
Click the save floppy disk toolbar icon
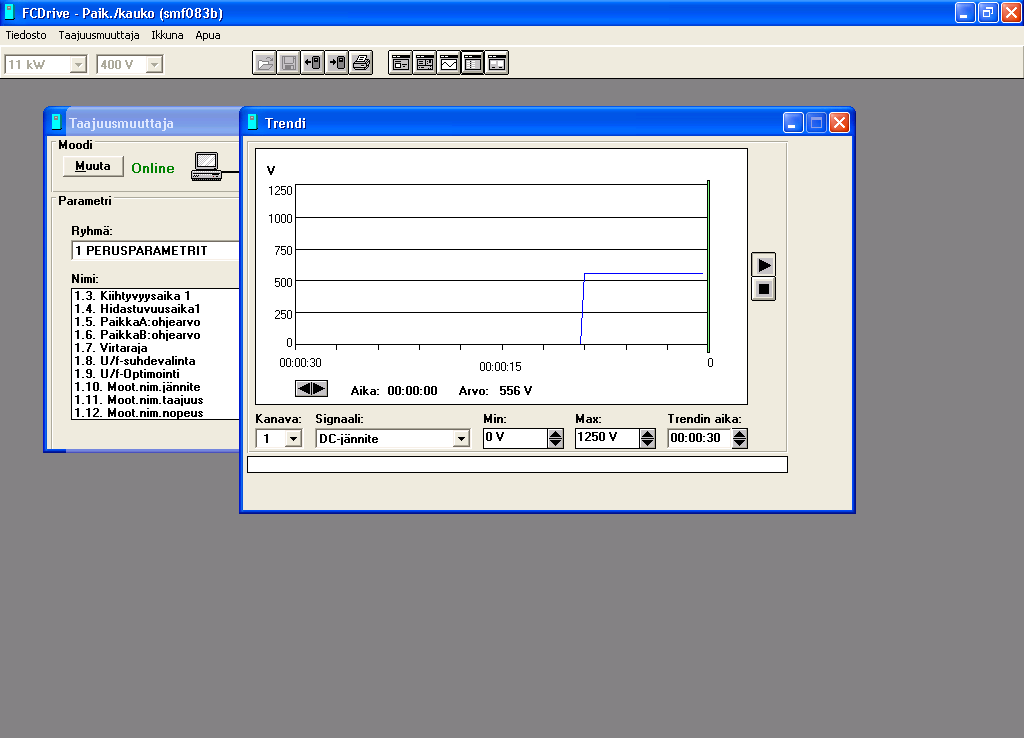coord(289,63)
